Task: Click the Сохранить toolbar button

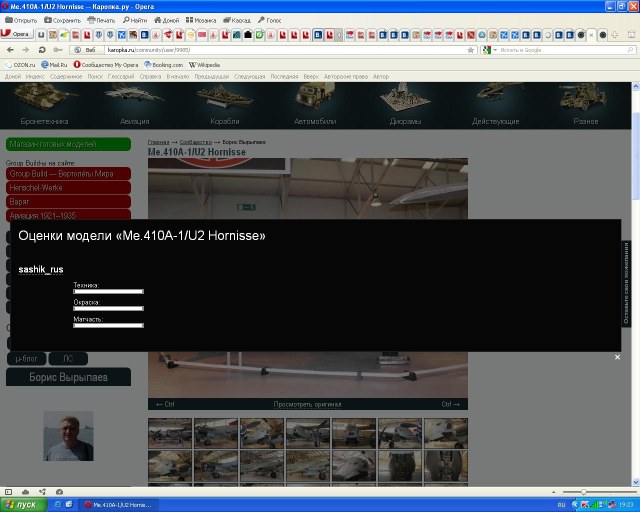Action: (63, 20)
